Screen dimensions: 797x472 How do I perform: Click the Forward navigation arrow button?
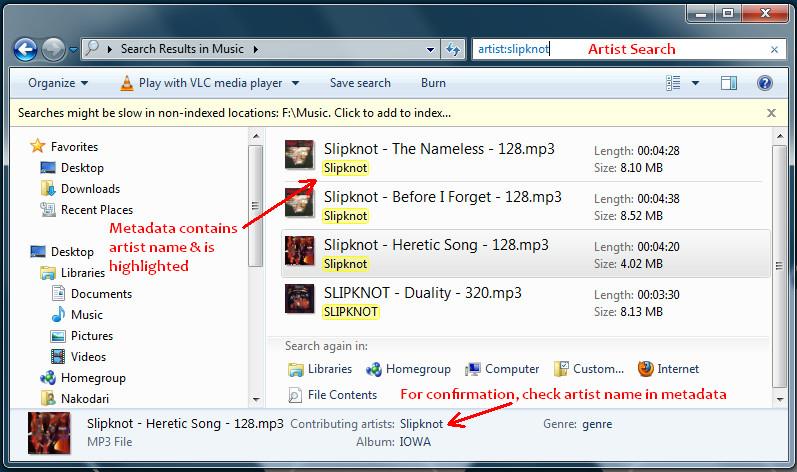pos(53,50)
